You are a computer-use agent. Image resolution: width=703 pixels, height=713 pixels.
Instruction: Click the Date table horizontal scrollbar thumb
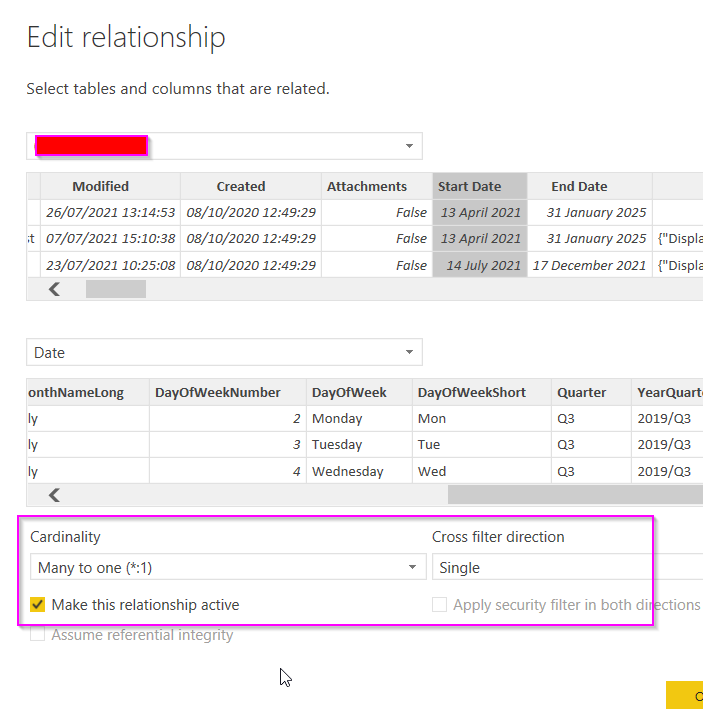point(575,495)
